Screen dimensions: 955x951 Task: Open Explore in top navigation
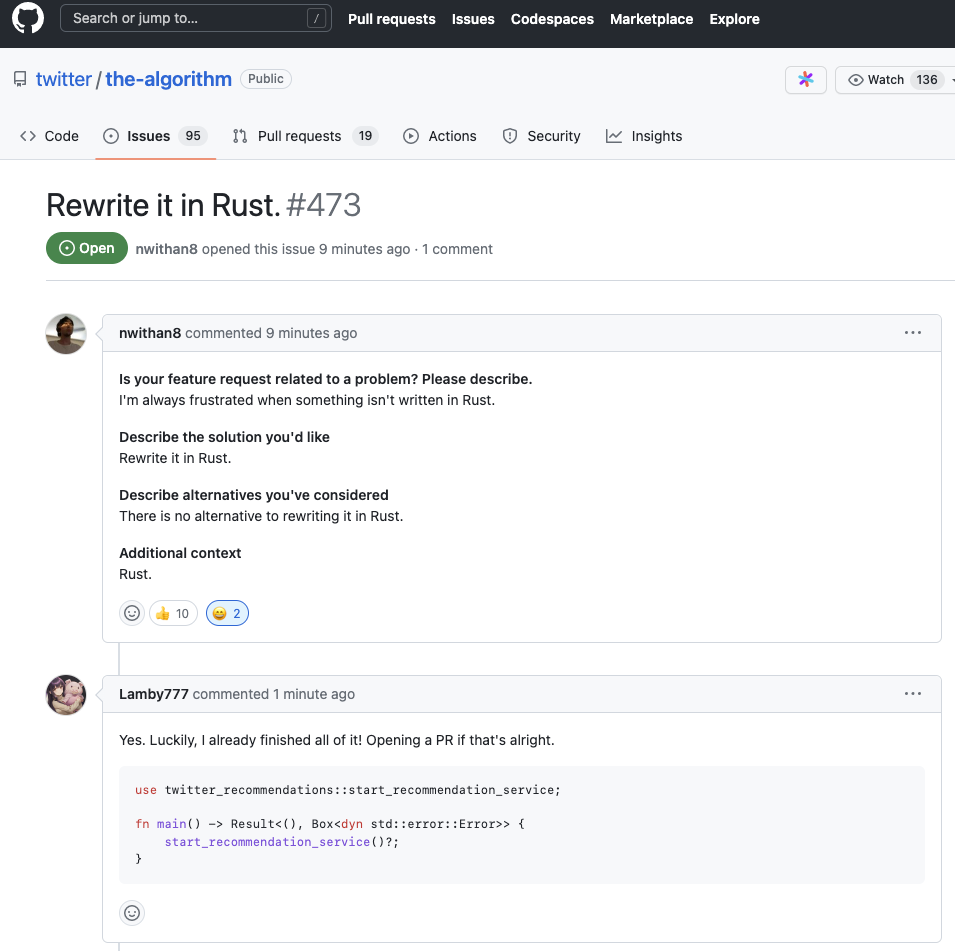tap(734, 19)
